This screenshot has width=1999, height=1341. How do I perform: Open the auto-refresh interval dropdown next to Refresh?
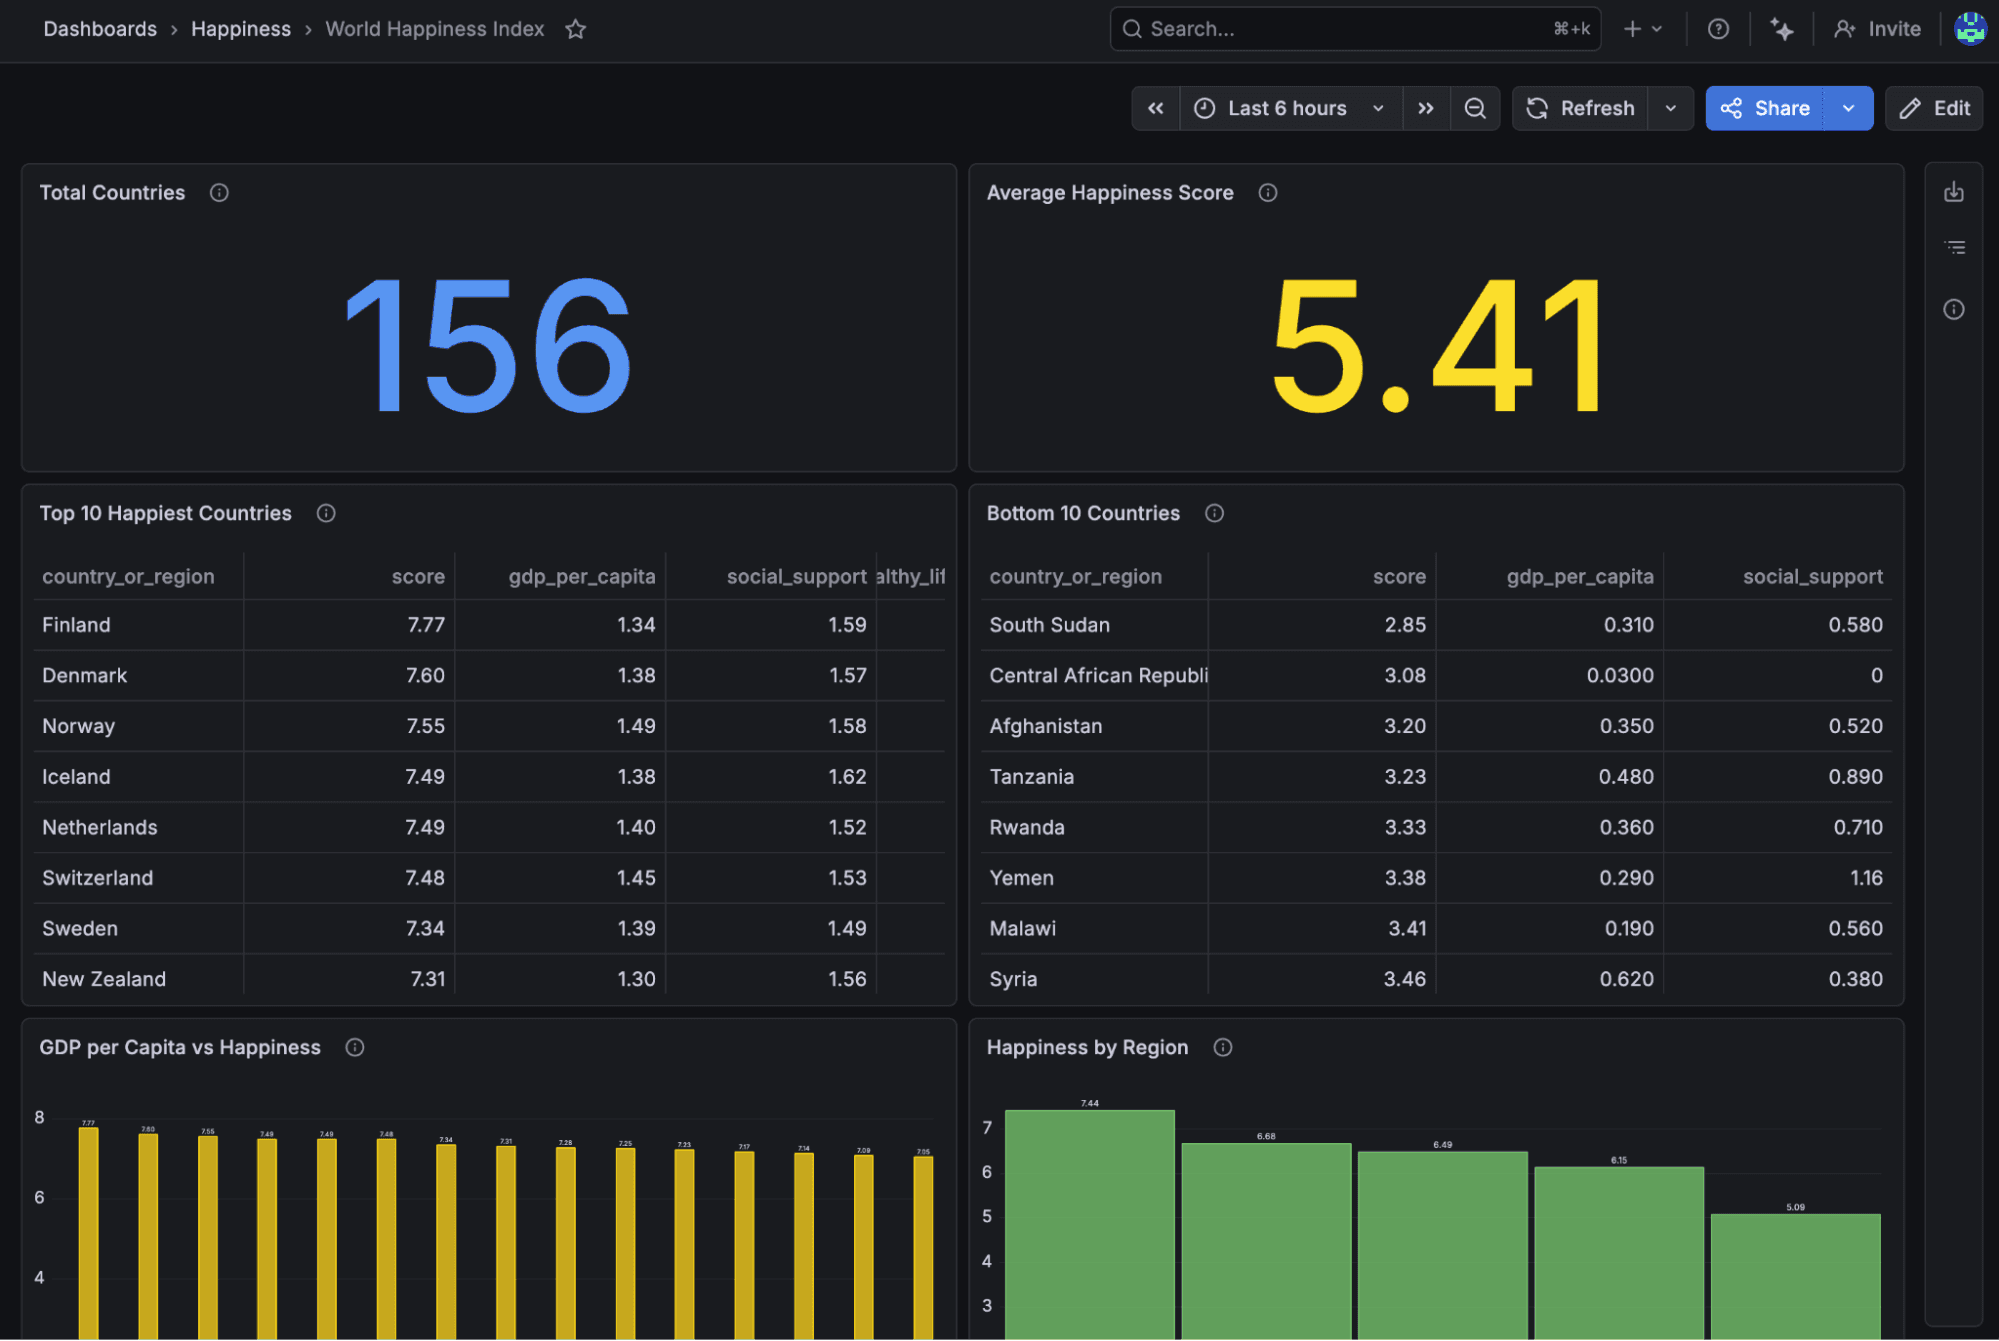(1670, 108)
